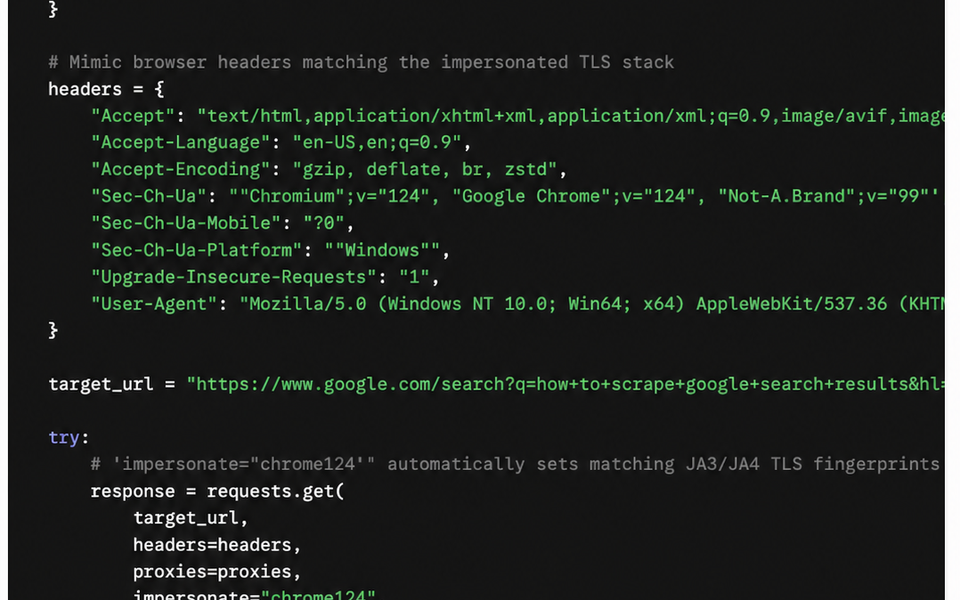This screenshot has width=960, height=600.
Task: Click the "?0" value
Action: click(324, 223)
